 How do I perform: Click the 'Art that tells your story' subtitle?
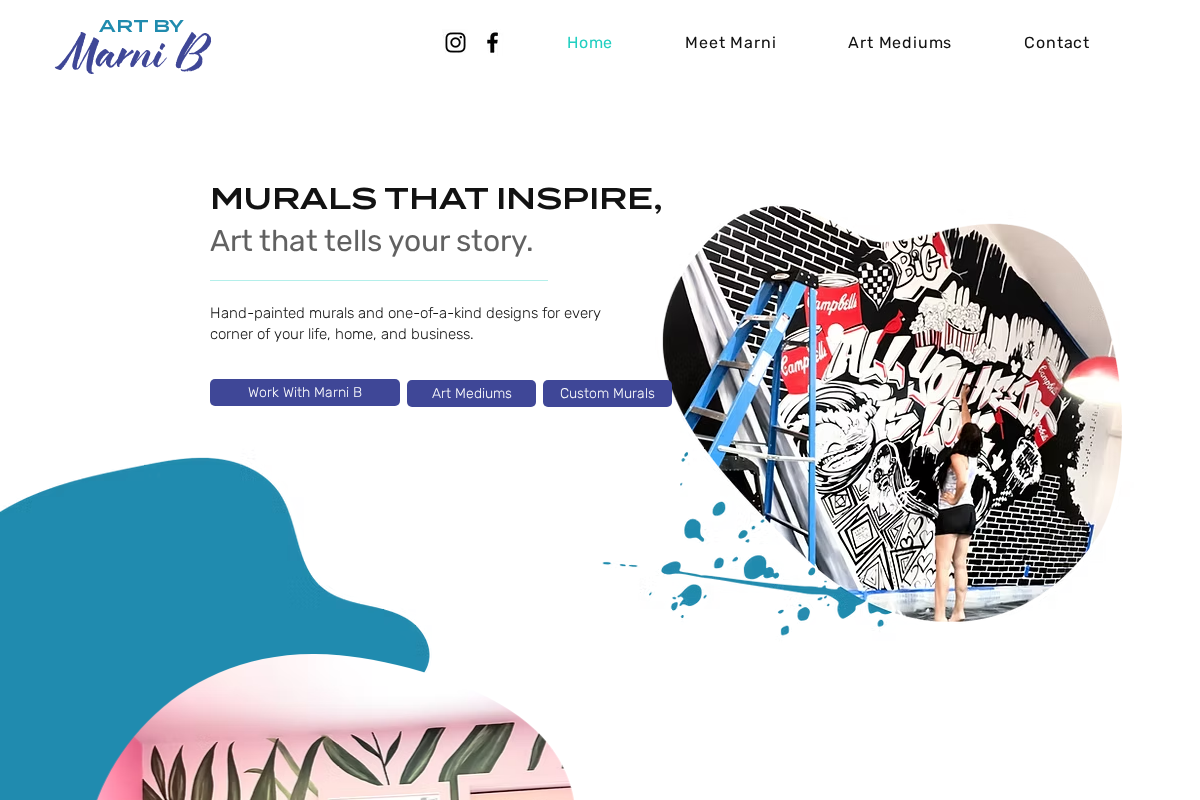[x=371, y=241]
